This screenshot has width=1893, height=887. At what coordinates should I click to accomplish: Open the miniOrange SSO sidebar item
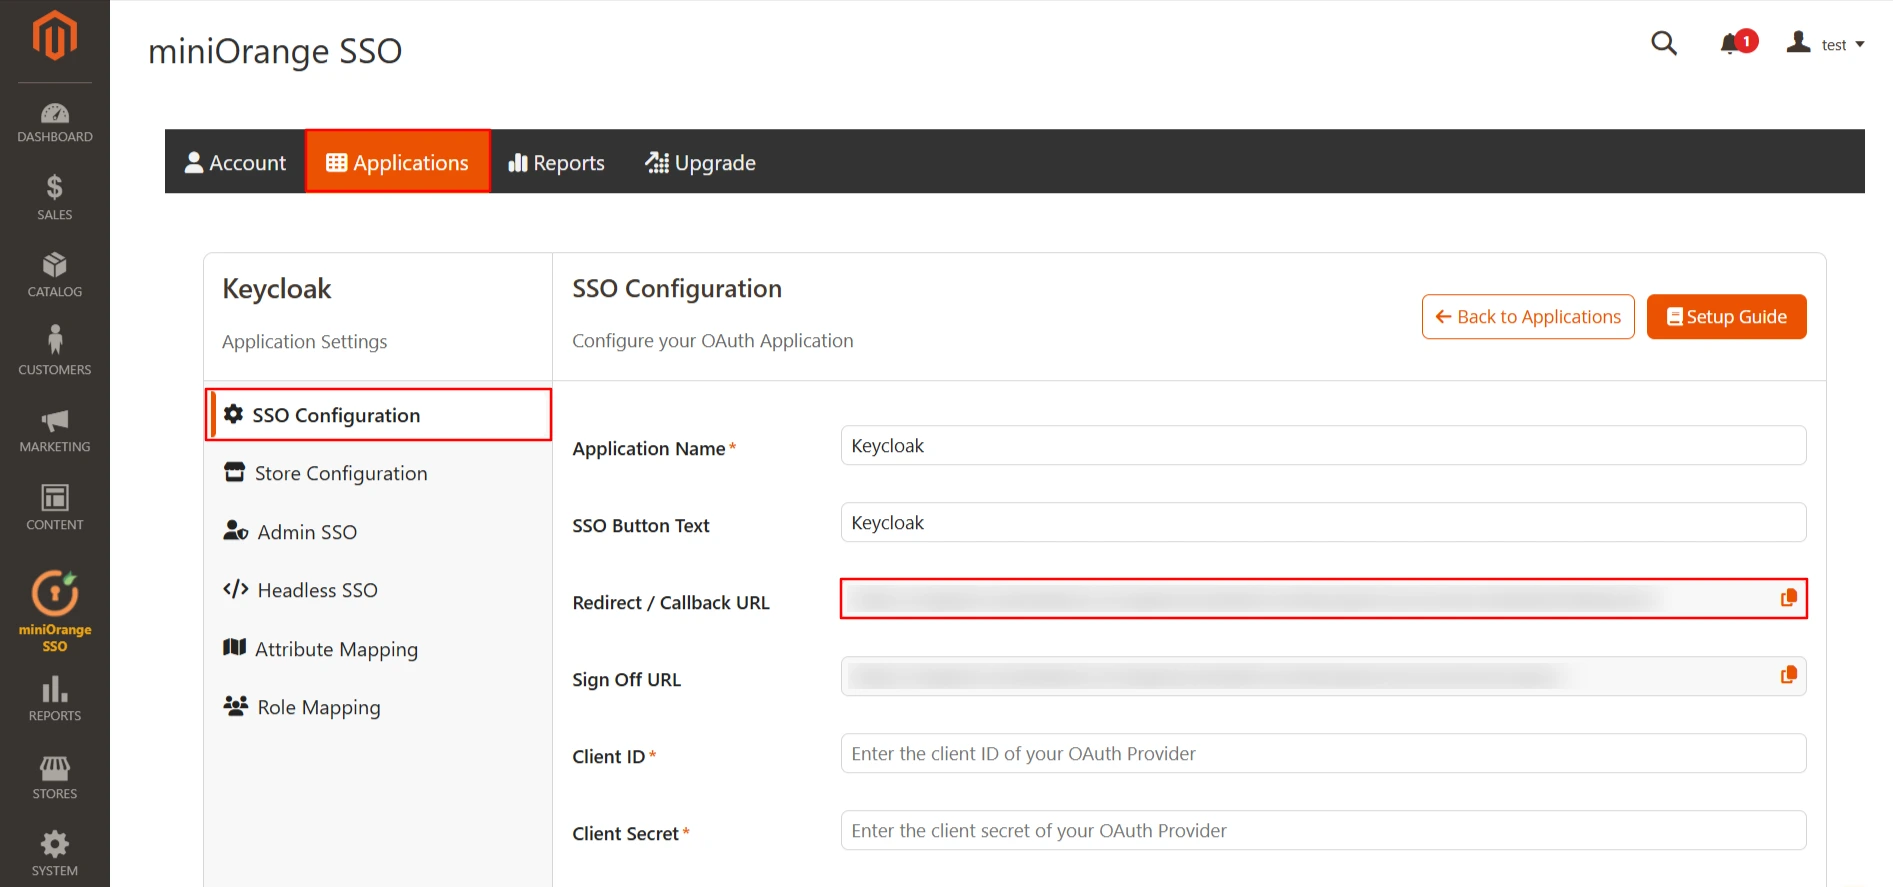pyautogui.click(x=55, y=611)
